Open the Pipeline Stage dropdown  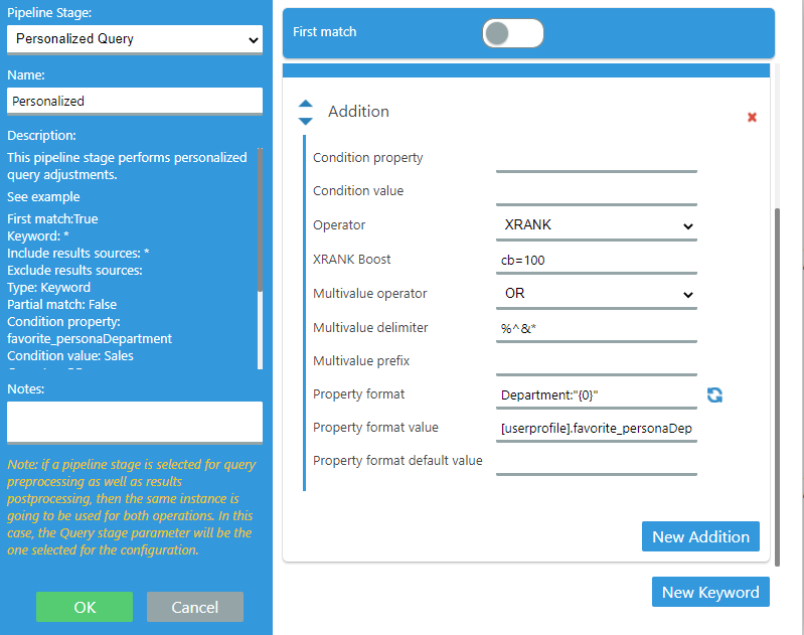135,39
